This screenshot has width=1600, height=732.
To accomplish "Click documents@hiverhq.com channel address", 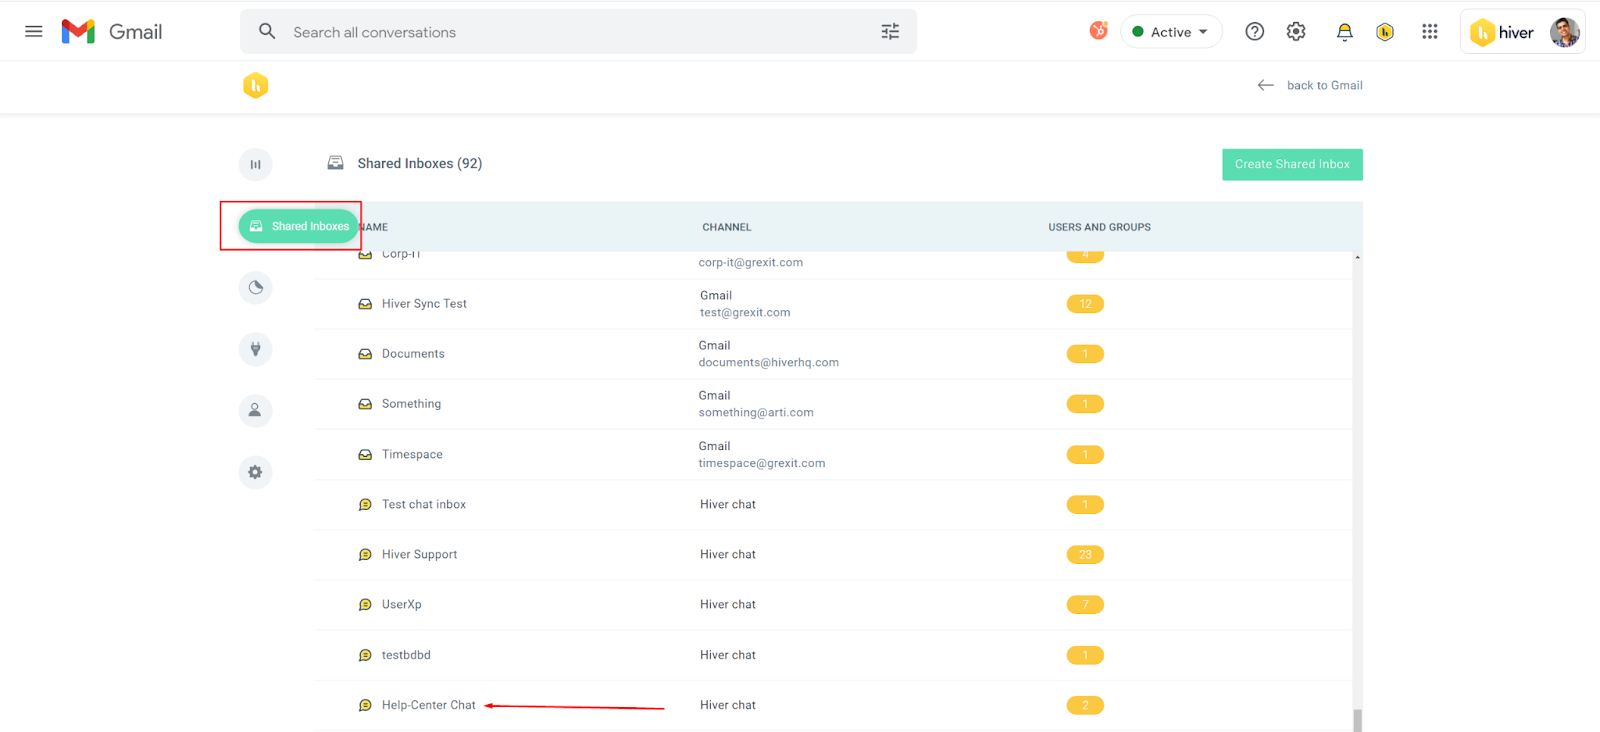I will (x=769, y=363).
